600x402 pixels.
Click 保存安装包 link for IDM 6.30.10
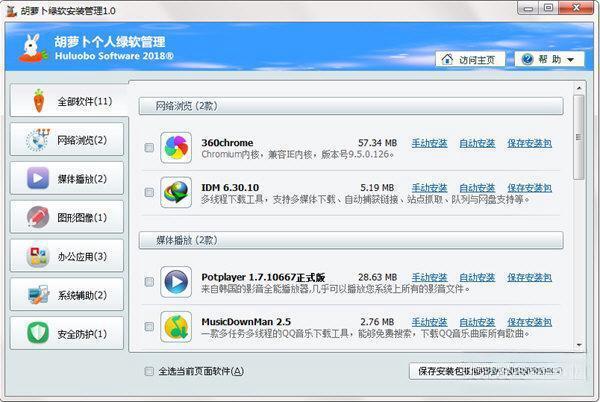point(530,188)
